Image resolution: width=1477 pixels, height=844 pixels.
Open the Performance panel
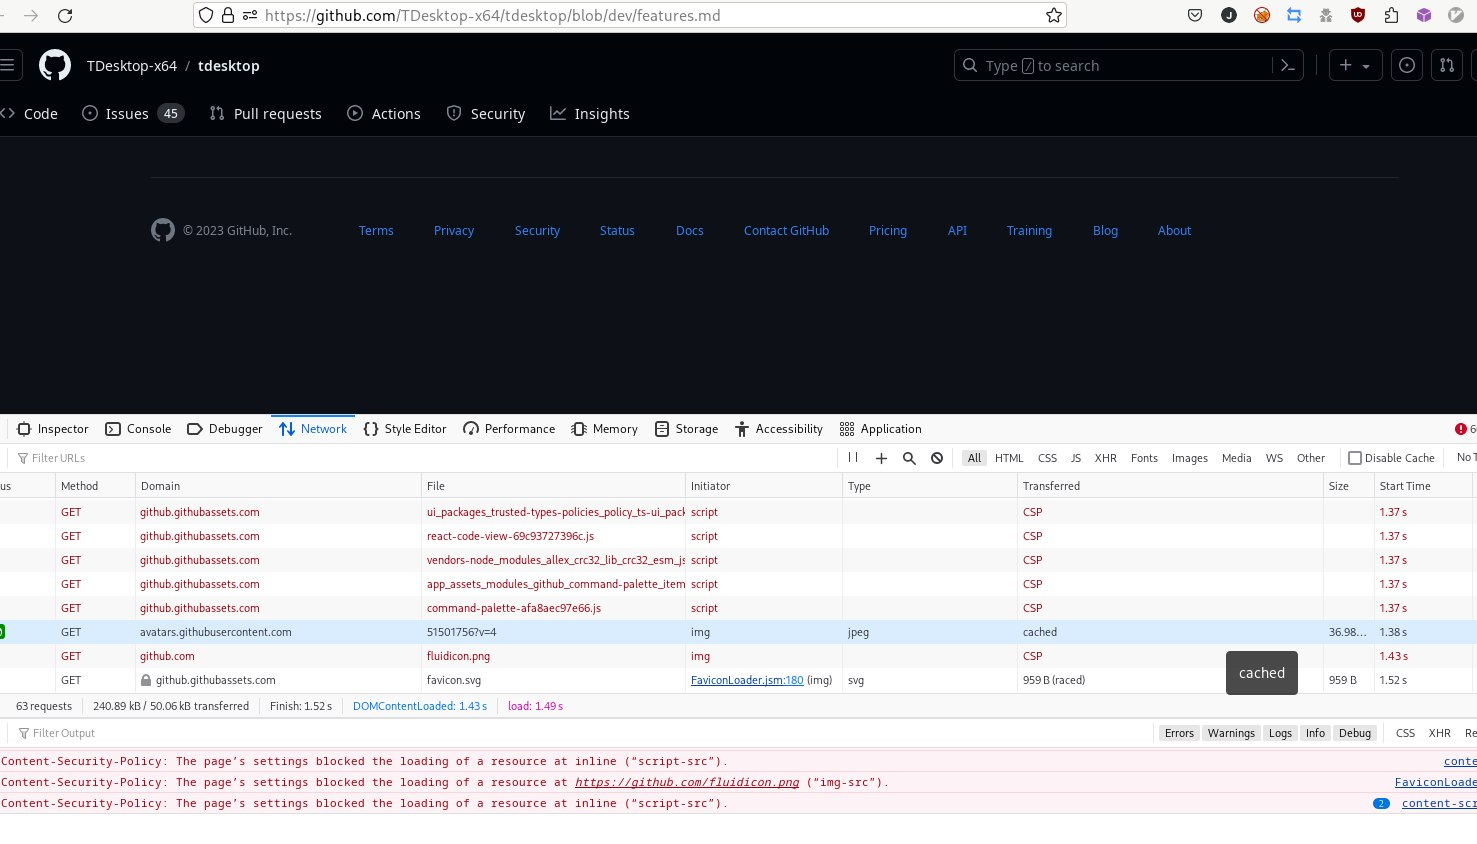(x=508, y=428)
